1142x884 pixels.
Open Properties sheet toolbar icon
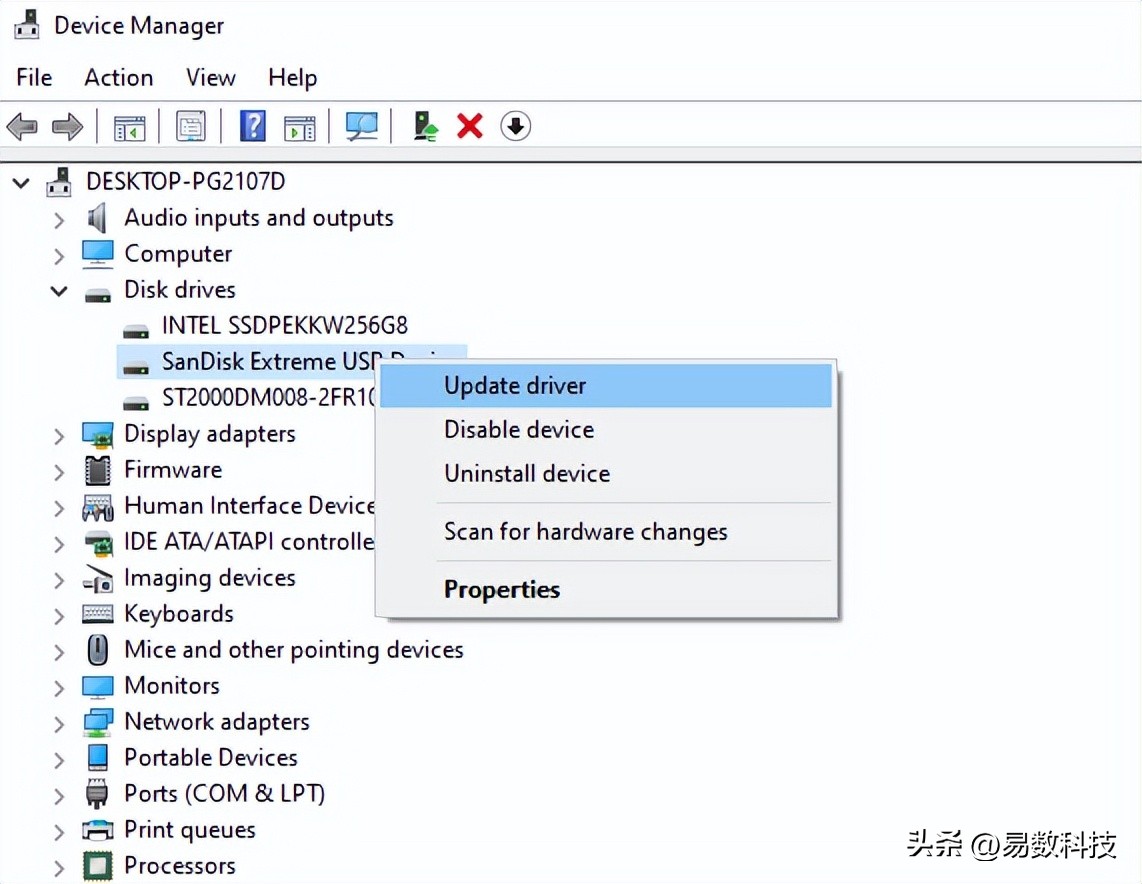191,127
